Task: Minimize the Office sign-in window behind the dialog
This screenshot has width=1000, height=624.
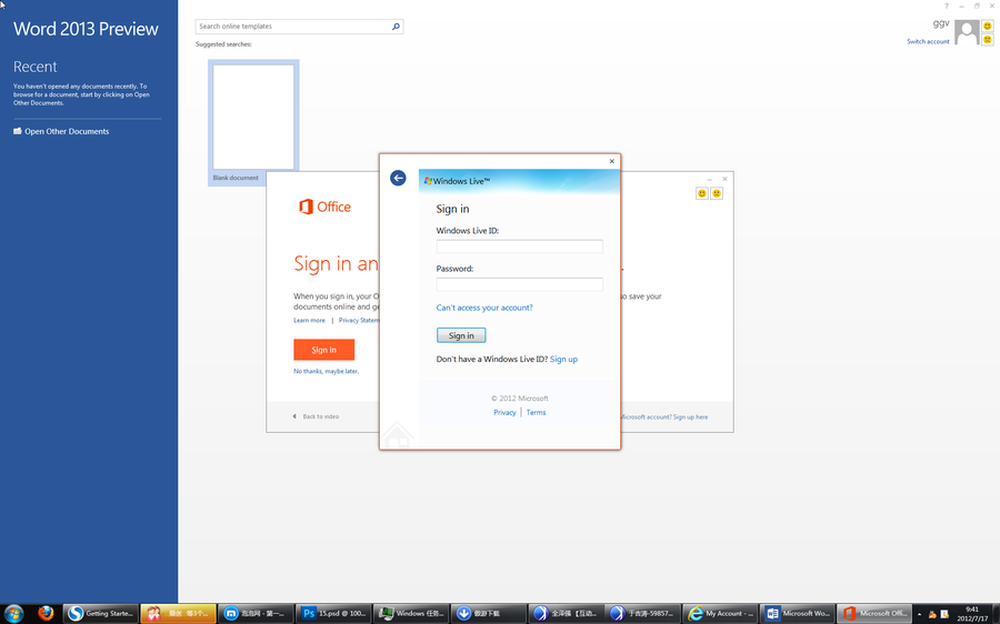Action: point(709,179)
